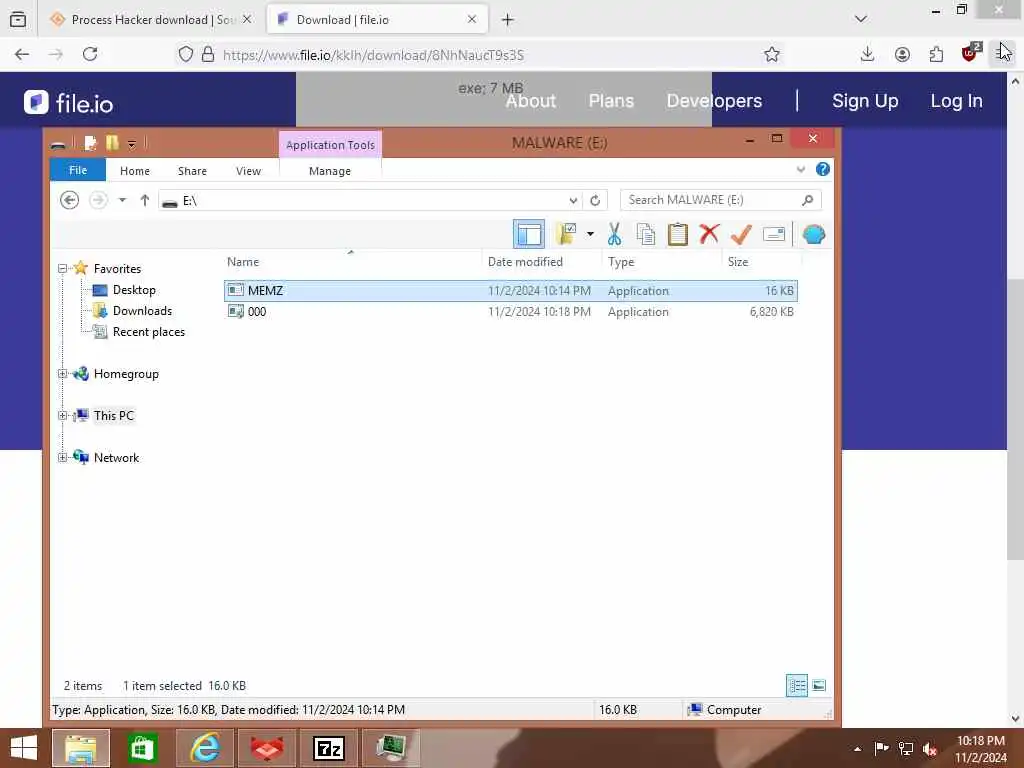Open uBlock Origin shield icon
The width and height of the screenshot is (1024, 768).
(x=970, y=53)
